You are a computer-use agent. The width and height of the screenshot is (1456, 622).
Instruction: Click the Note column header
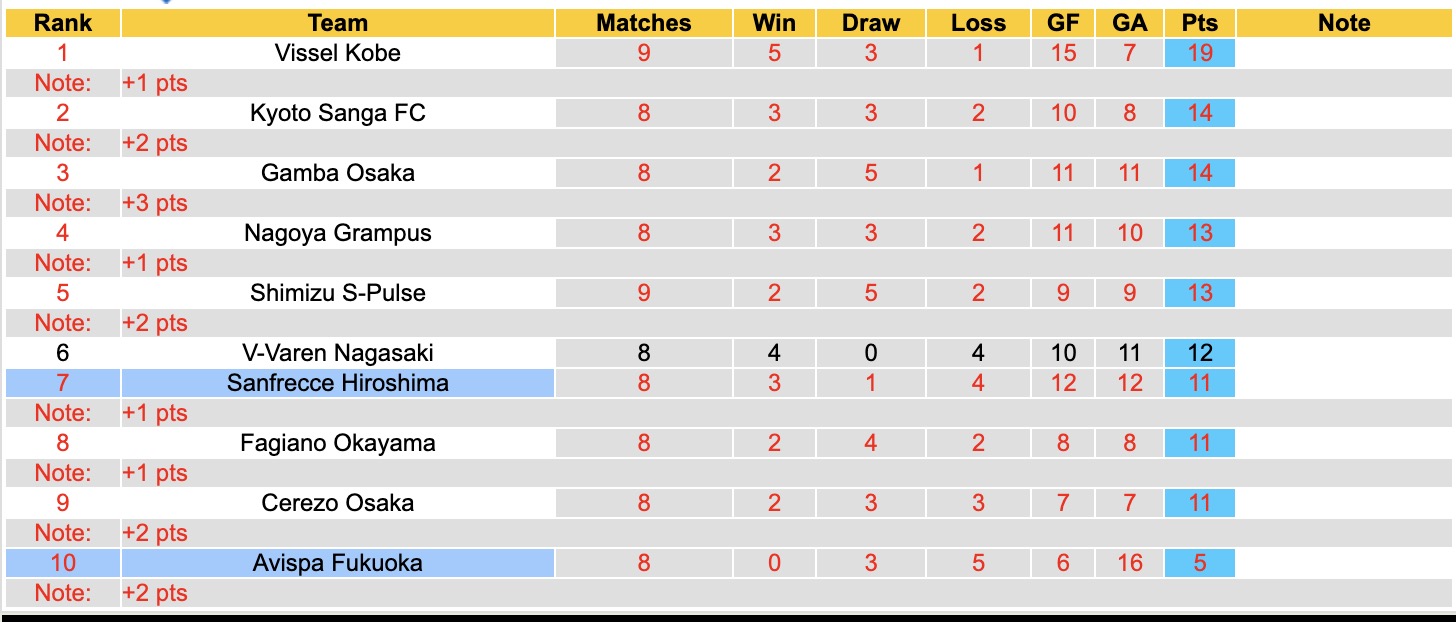pyautogui.click(x=1344, y=23)
